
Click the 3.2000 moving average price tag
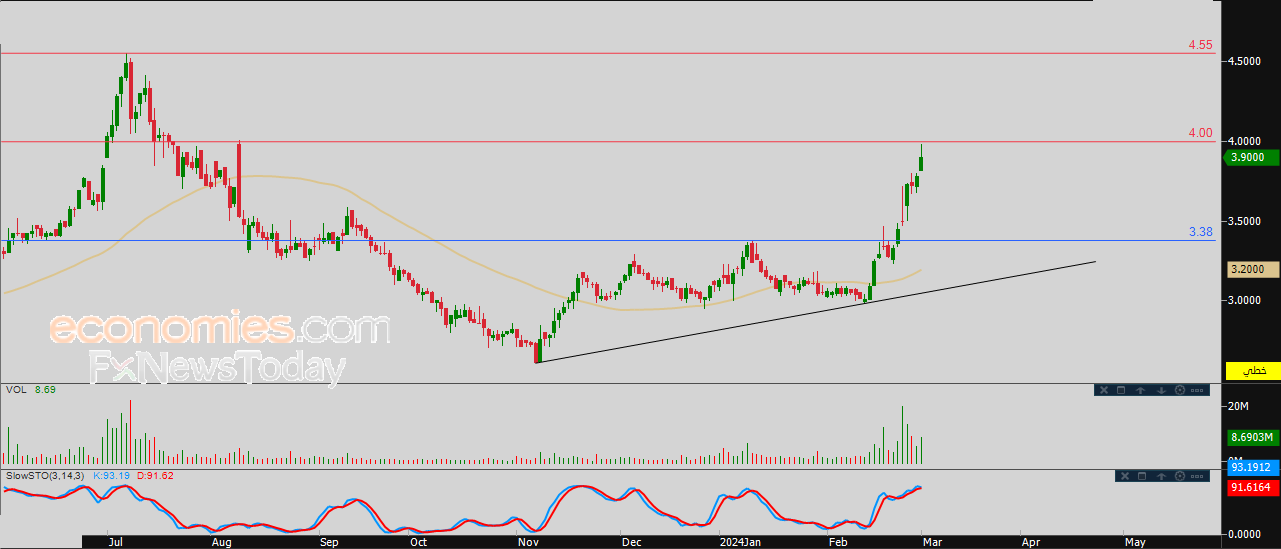pyautogui.click(x=1253, y=269)
